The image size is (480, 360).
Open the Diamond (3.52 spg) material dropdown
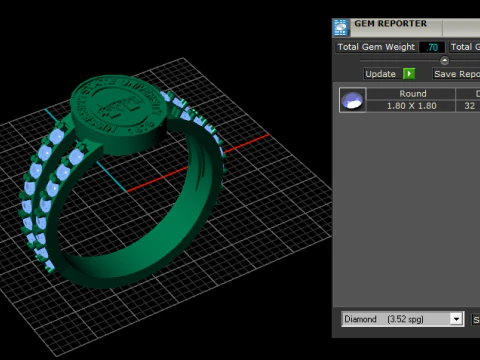[x=403, y=319]
